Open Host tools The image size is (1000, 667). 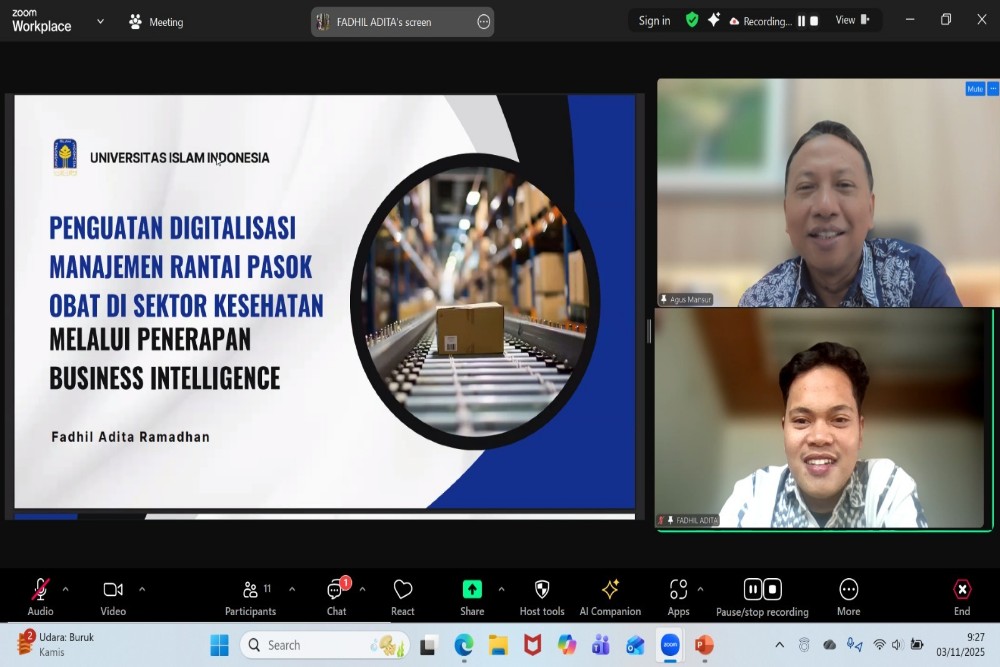(541, 589)
